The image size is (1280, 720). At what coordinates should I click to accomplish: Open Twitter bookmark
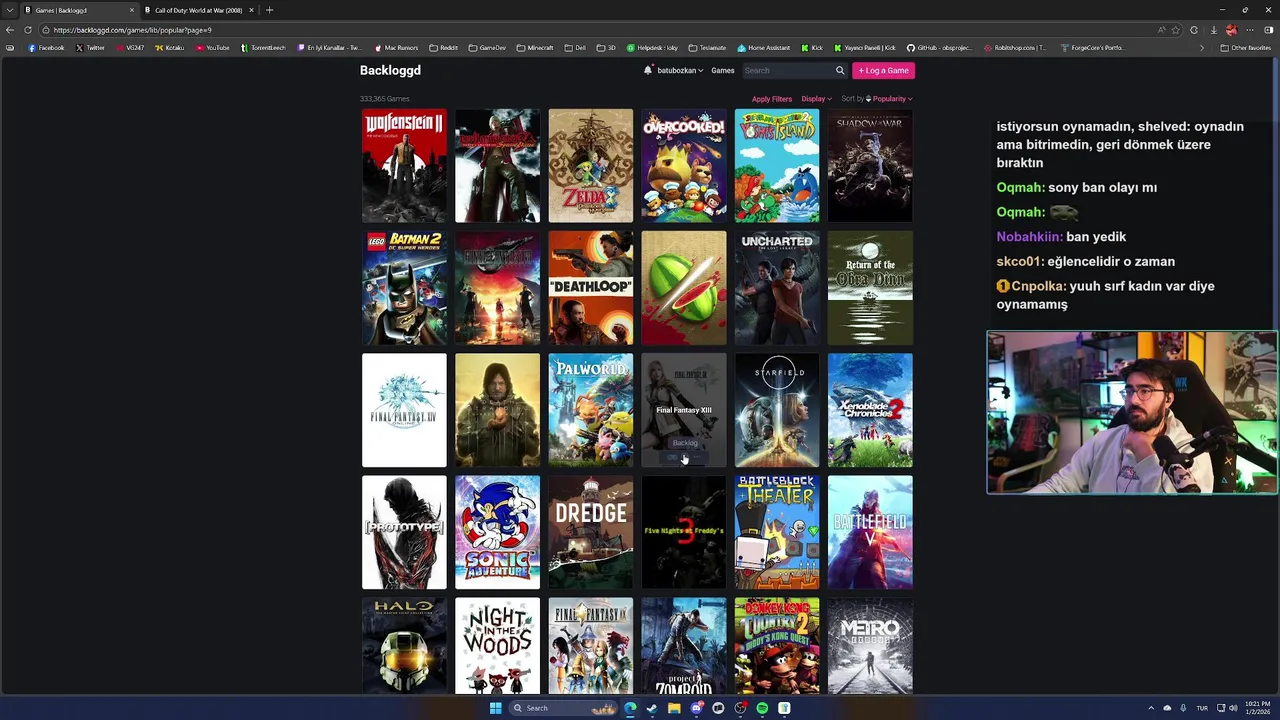(90, 47)
